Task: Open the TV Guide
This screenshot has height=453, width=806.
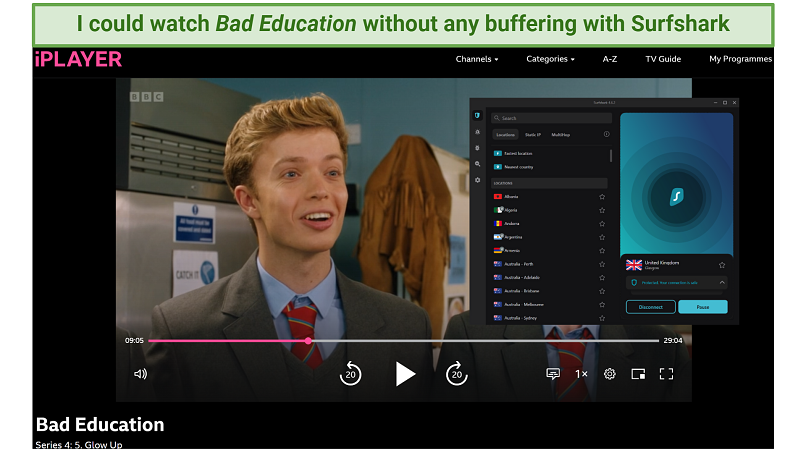Action: (x=663, y=59)
